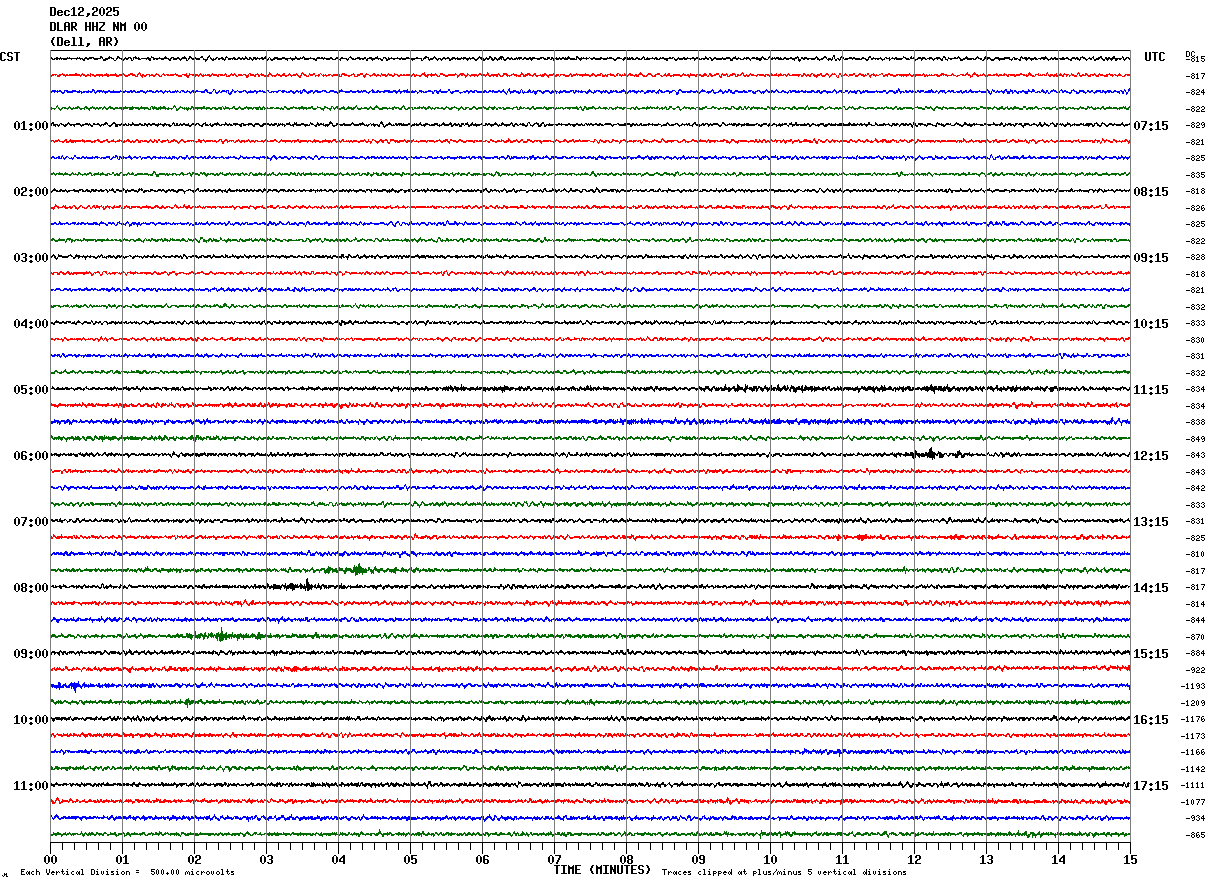Click the 07:15 UTC time label

(x=1150, y=126)
